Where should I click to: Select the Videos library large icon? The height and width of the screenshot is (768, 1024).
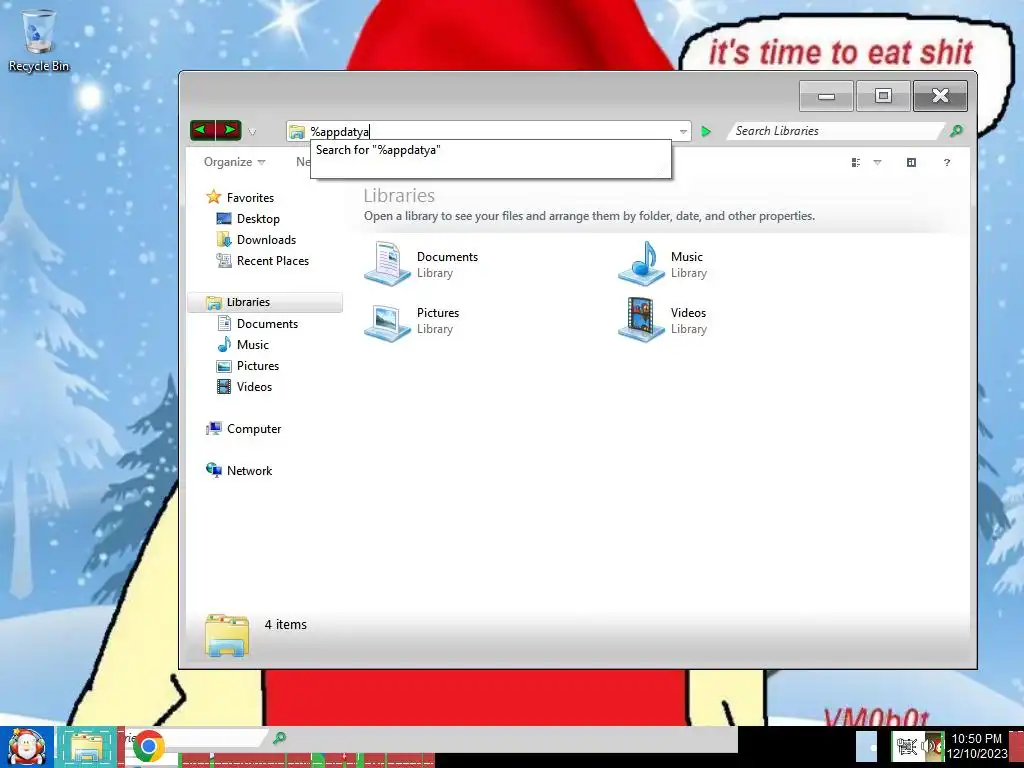[641, 319]
